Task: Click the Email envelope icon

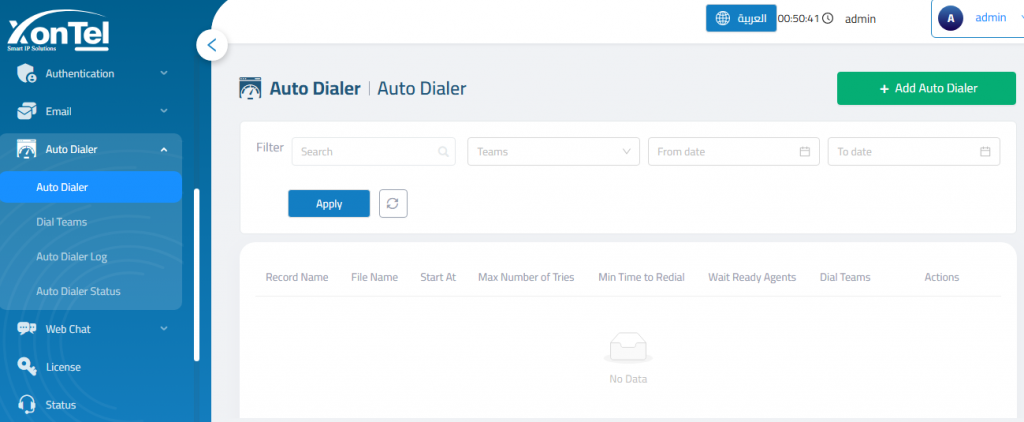Action: point(27,112)
